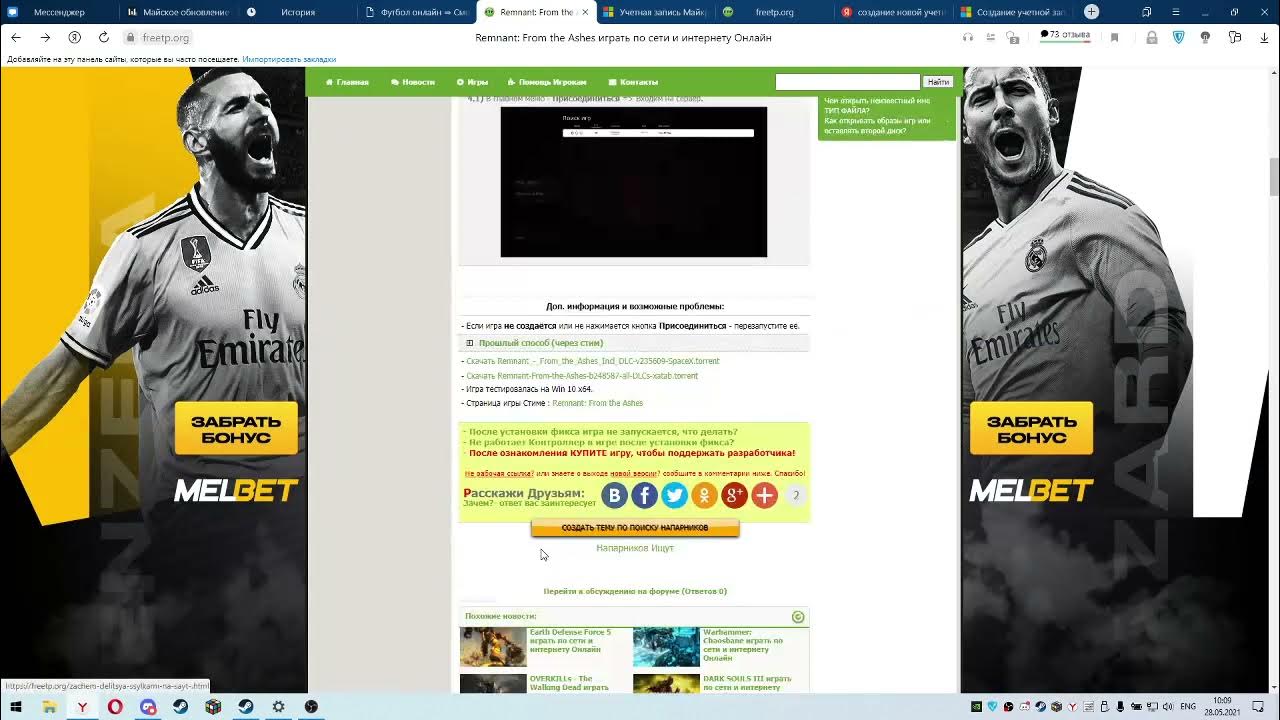1280x720 pixels.
Task: Switch to the Майское обновление tab
Action: pos(177,12)
